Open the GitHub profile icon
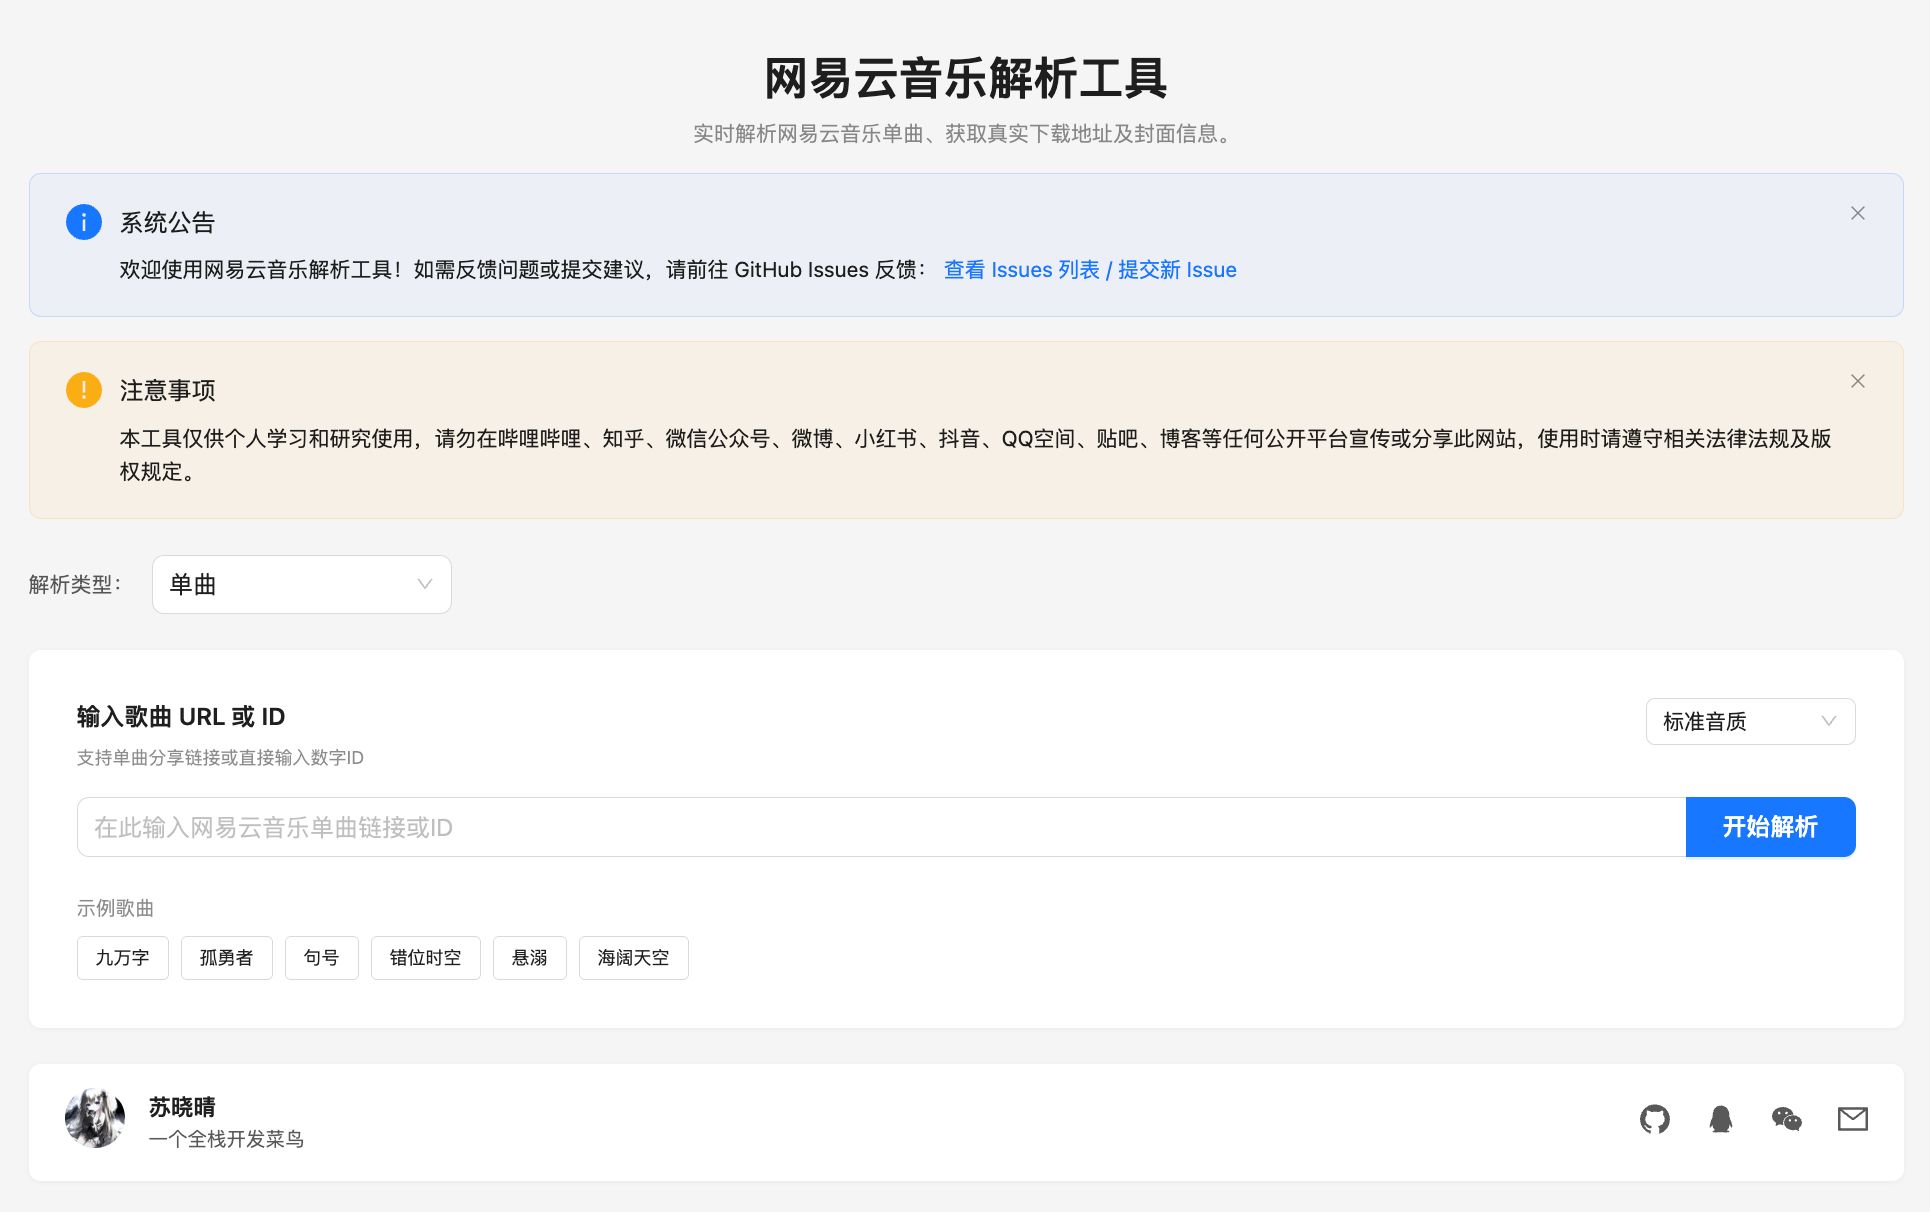This screenshot has width=1930, height=1212. coord(1655,1119)
